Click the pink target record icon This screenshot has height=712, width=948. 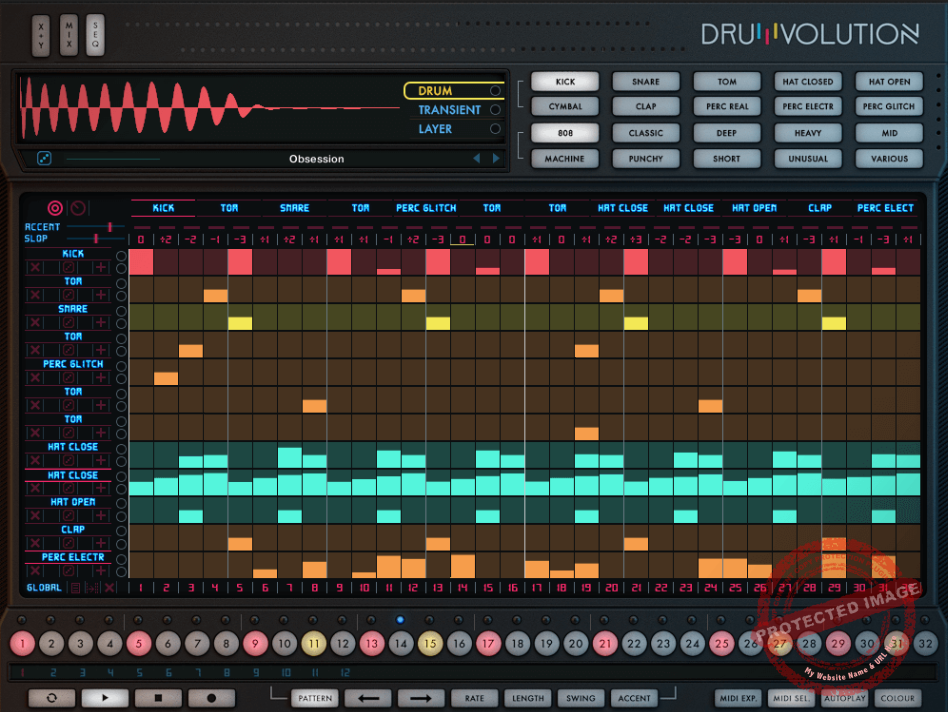click(55, 208)
